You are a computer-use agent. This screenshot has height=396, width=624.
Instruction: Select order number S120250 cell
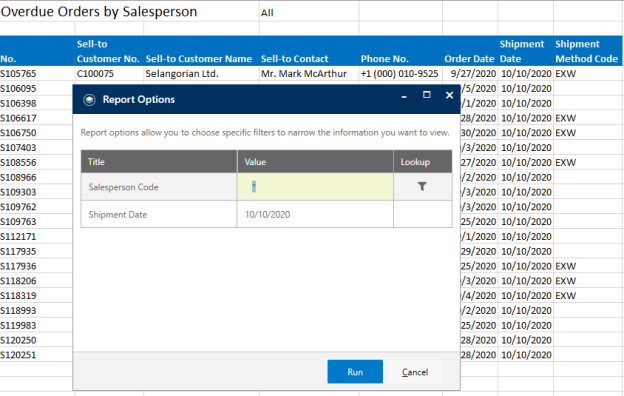click(x=36, y=340)
